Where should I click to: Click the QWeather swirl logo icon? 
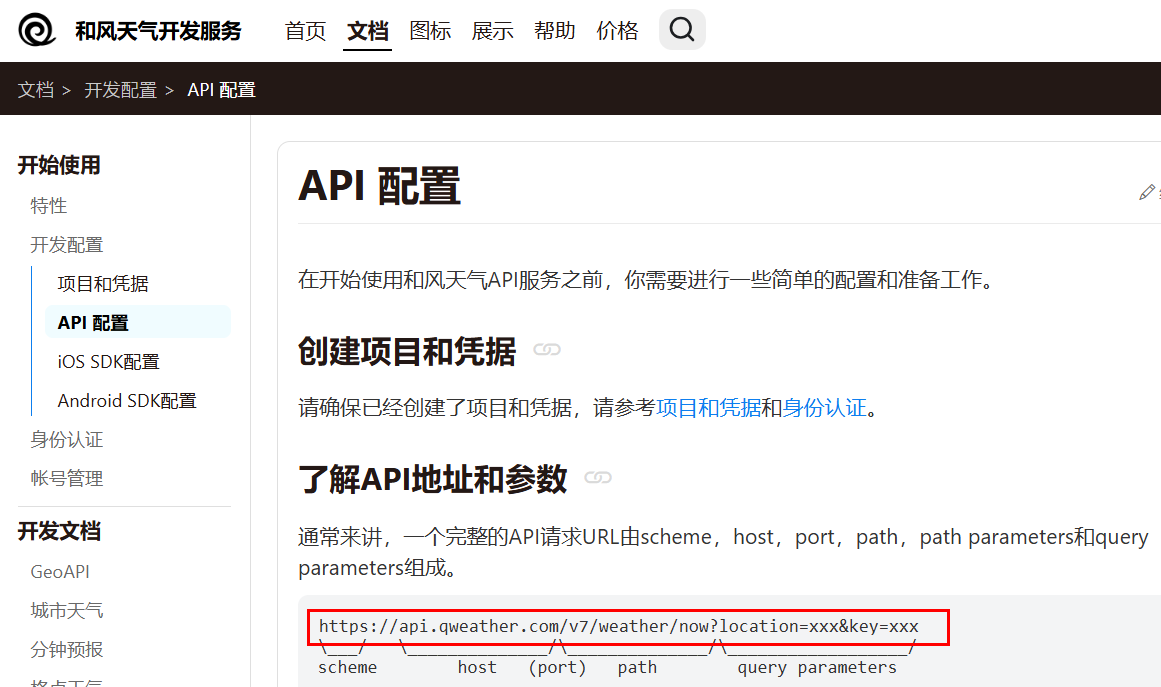tap(37, 30)
